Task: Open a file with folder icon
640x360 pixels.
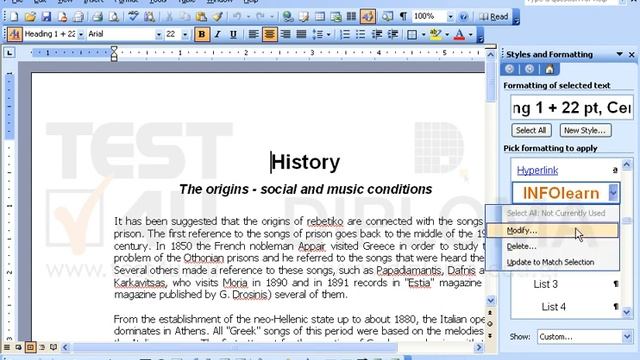Action: [x=30, y=17]
